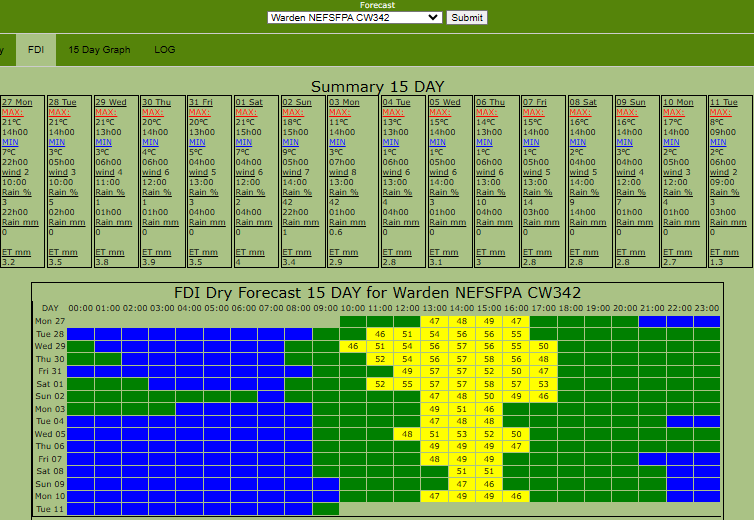The width and height of the screenshot is (754, 520).
Task: Open the Warden NEFSFPA CW342 station dropdown
Action: pyautogui.click(x=354, y=17)
